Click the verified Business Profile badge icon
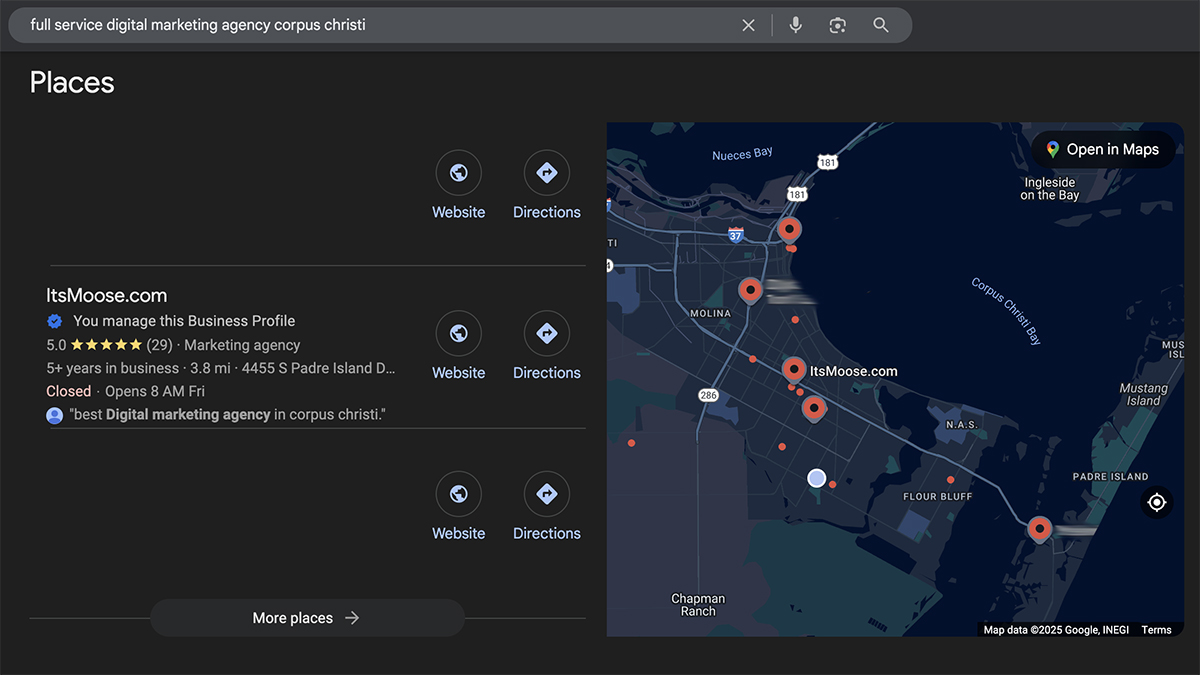Image resolution: width=1200 pixels, height=675 pixels. coord(54,321)
